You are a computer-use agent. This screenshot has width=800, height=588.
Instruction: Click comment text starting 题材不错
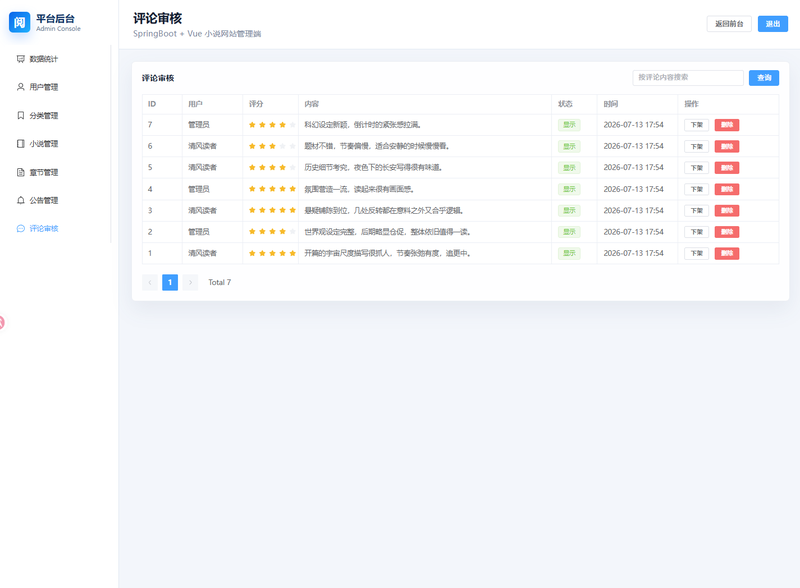pos(377,146)
